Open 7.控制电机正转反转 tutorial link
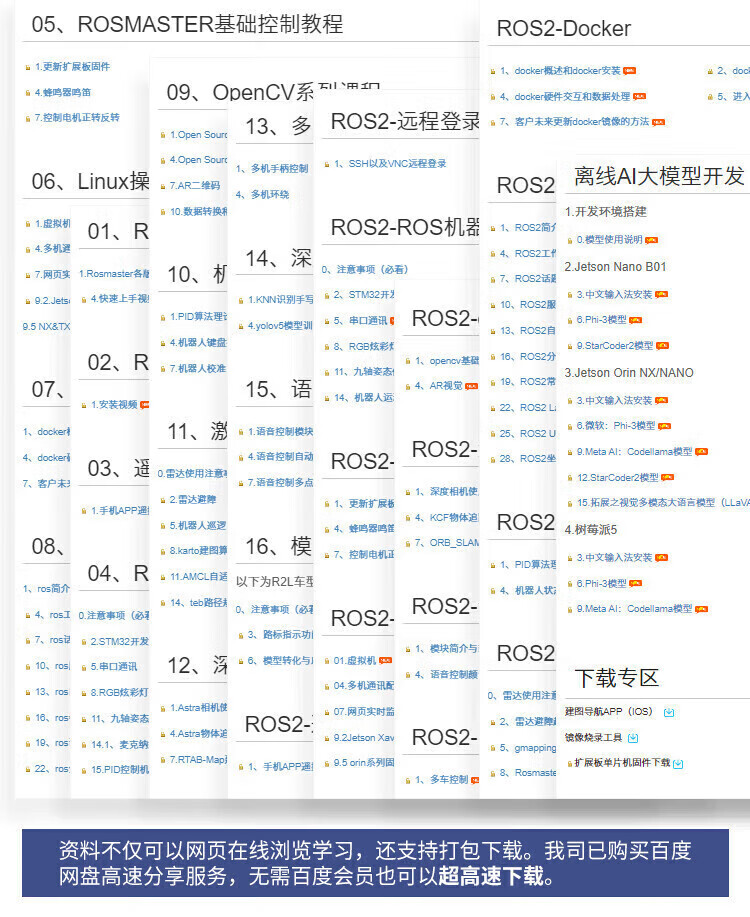This screenshot has height=917, width=750. pos(77,118)
